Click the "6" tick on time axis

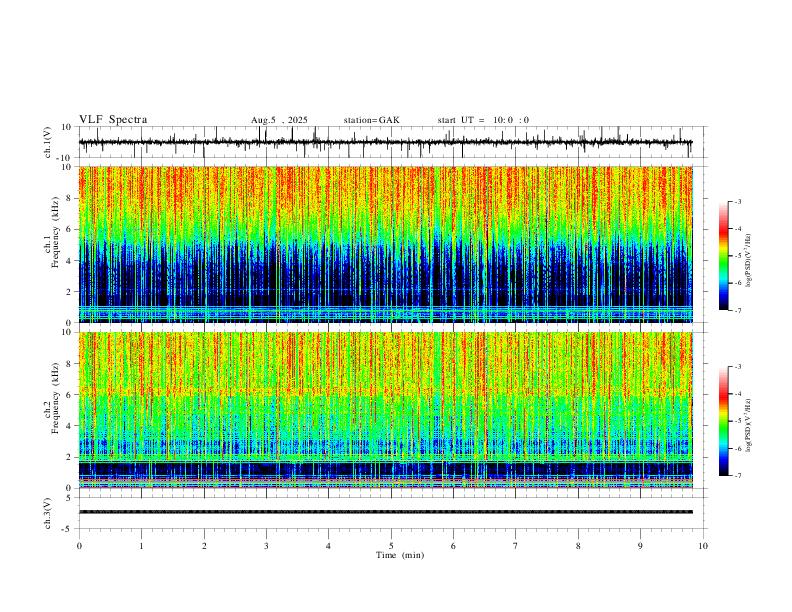point(454,546)
